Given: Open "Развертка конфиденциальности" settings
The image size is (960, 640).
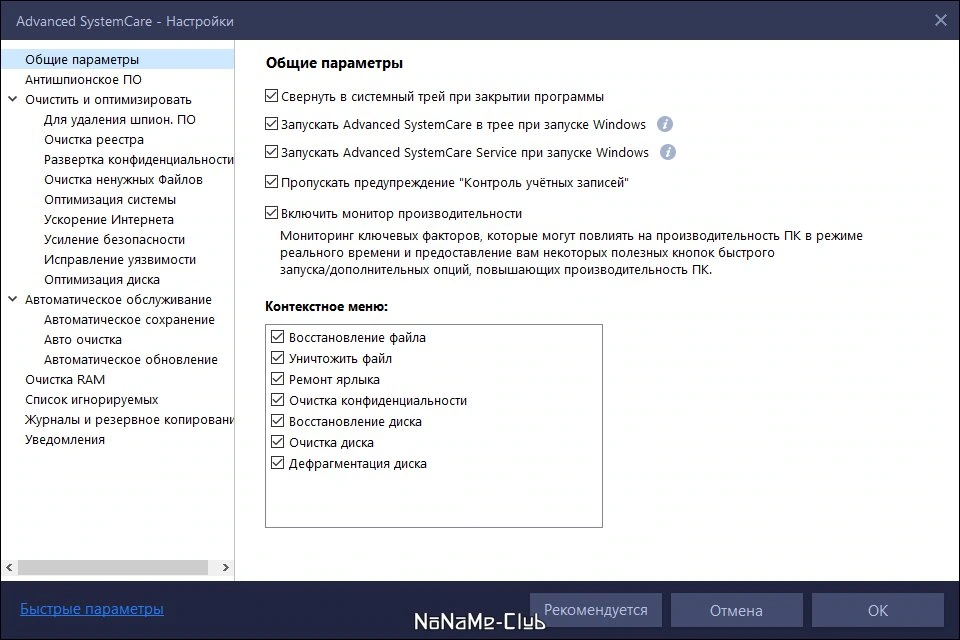Looking at the screenshot, I should [x=138, y=160].
